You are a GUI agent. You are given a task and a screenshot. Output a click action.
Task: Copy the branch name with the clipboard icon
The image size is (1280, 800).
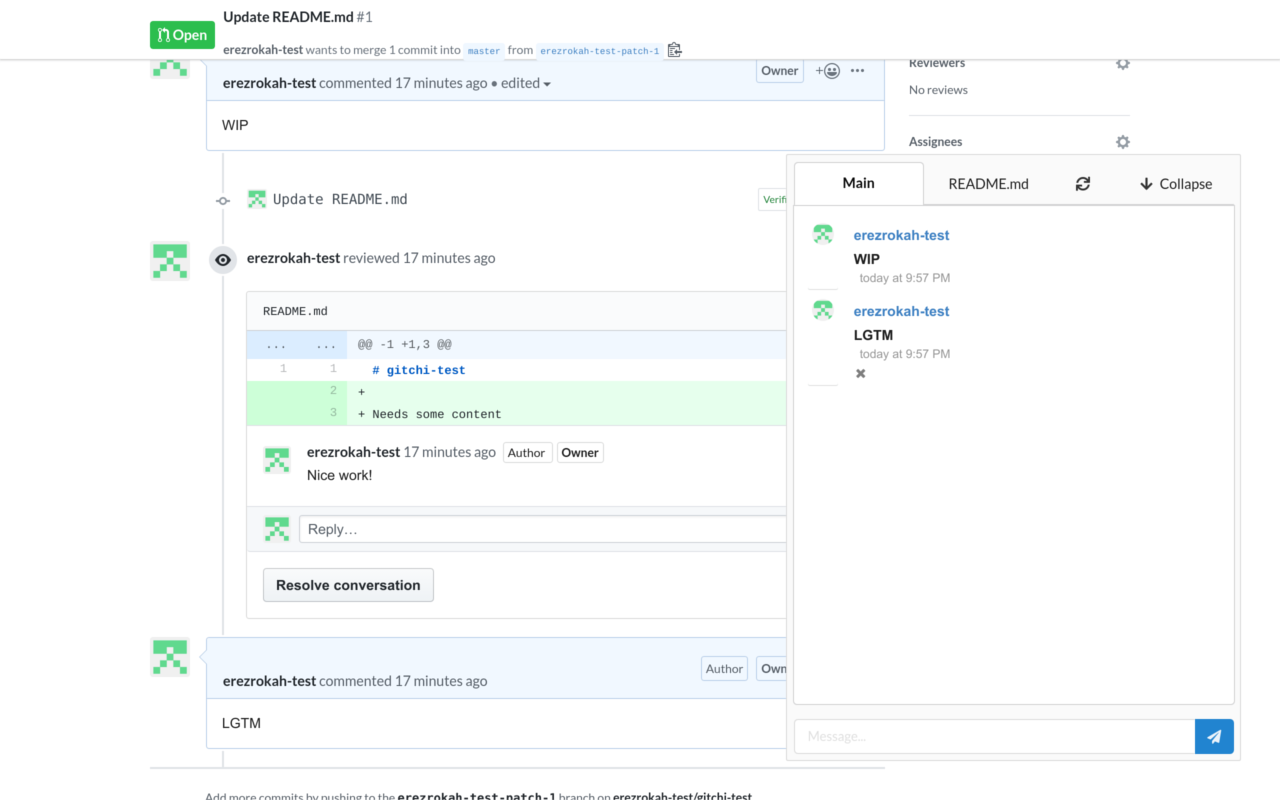coord(674,50)
